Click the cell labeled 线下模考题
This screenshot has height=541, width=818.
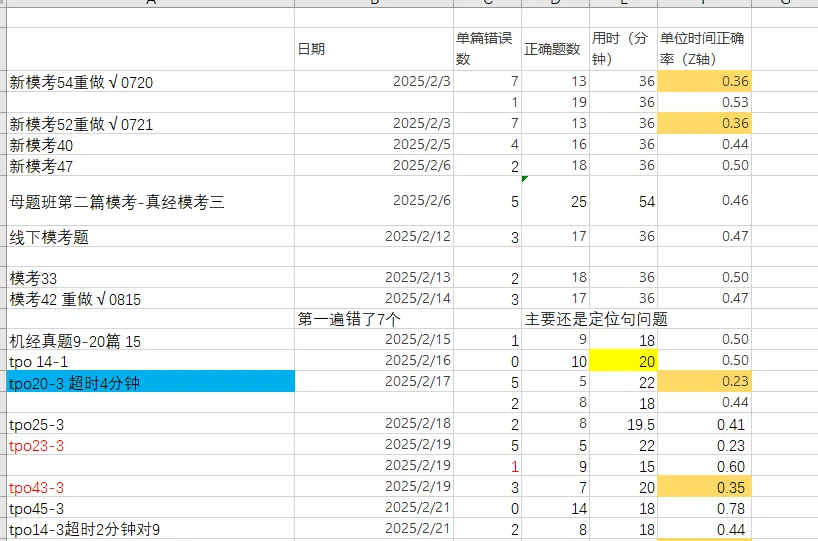(x=150, y=237)
